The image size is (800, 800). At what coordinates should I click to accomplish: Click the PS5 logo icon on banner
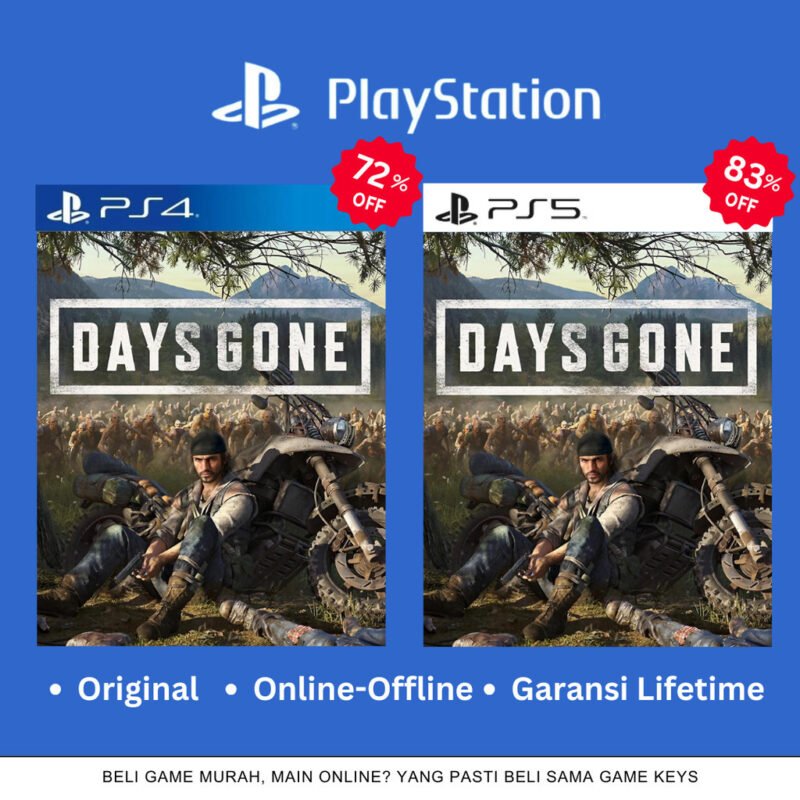[x=457, y=209]
